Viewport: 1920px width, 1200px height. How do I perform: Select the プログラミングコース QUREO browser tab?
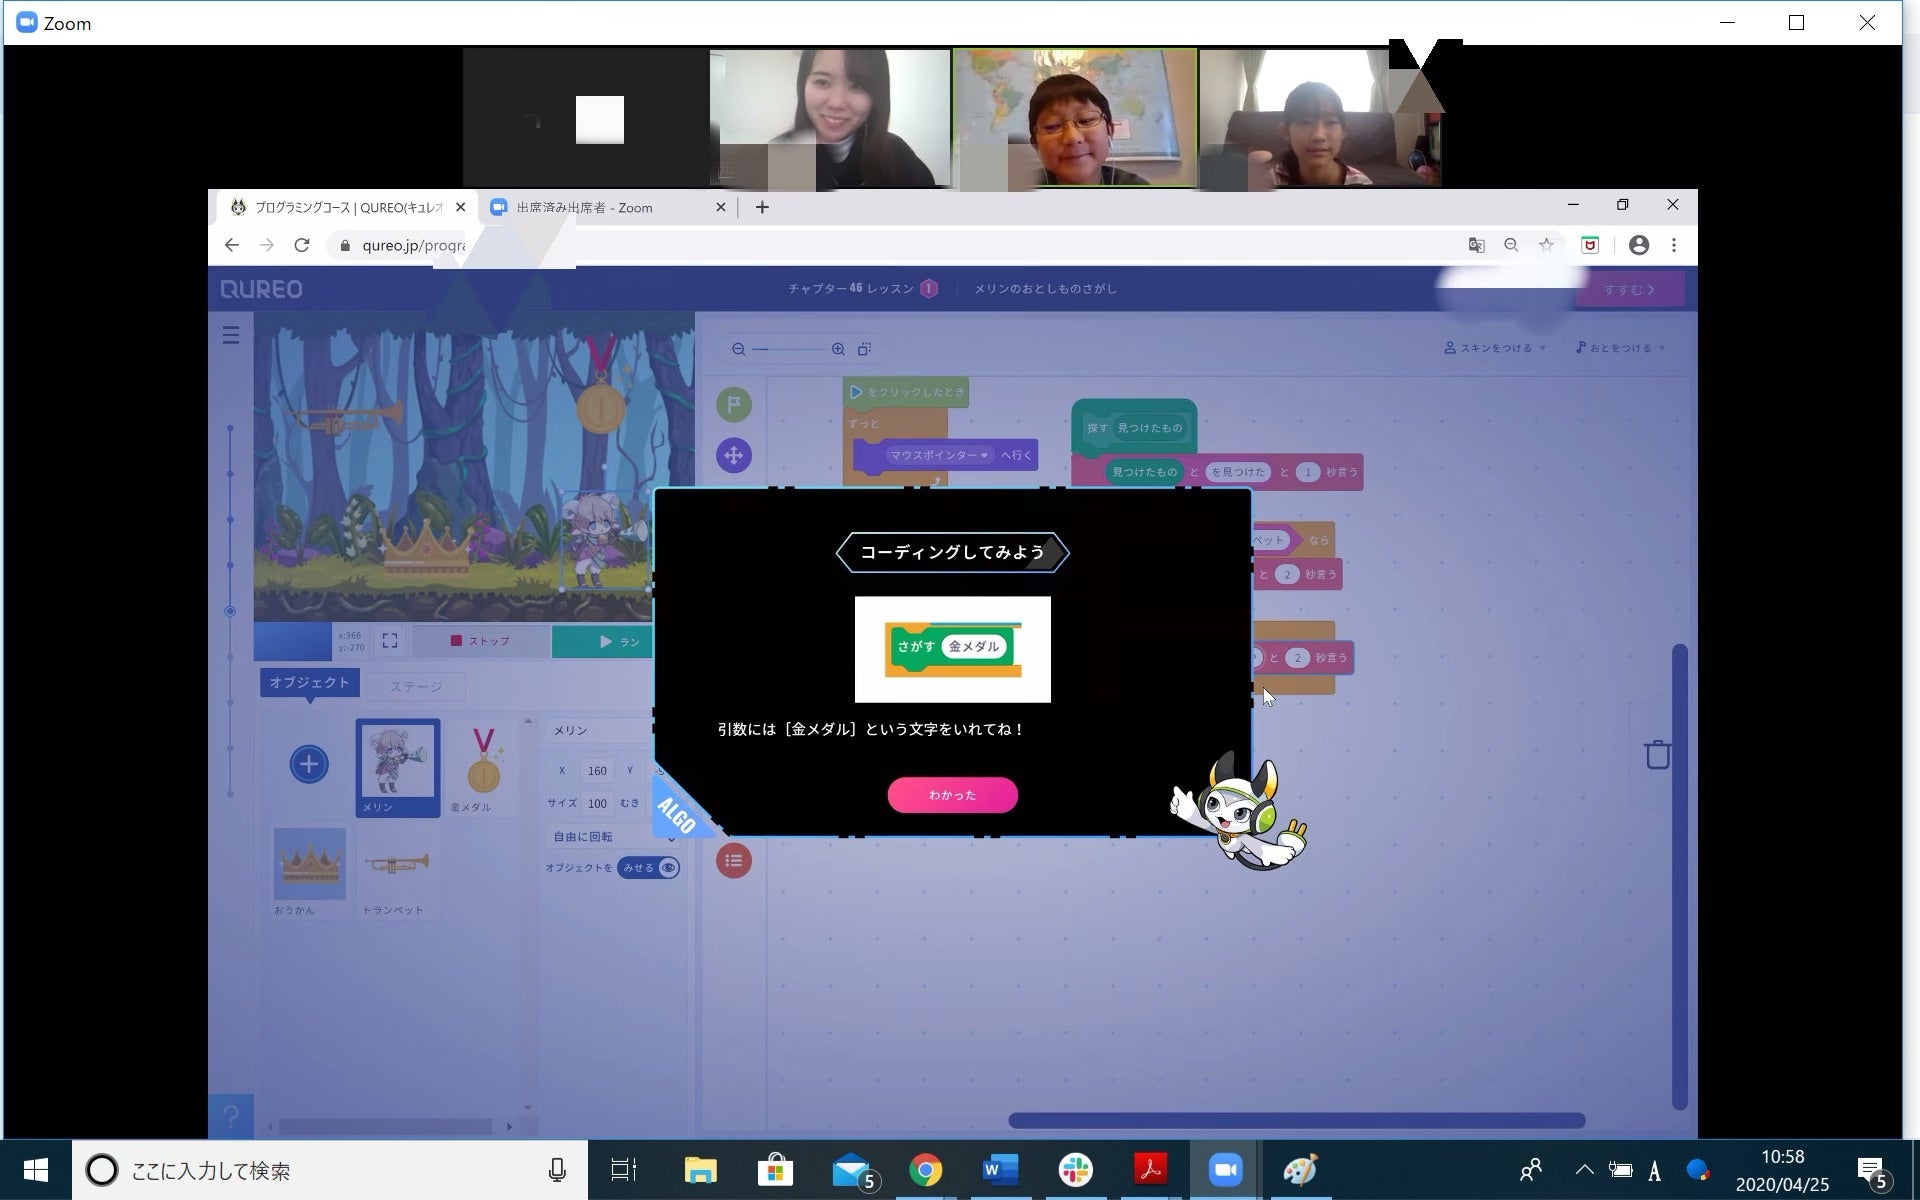(x=345, y=207)
